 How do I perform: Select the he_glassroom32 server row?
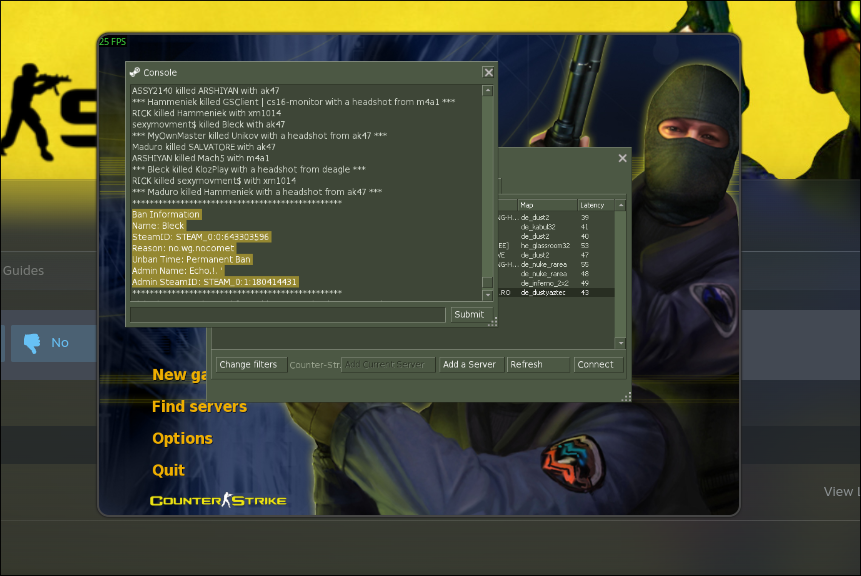[556, 245]
